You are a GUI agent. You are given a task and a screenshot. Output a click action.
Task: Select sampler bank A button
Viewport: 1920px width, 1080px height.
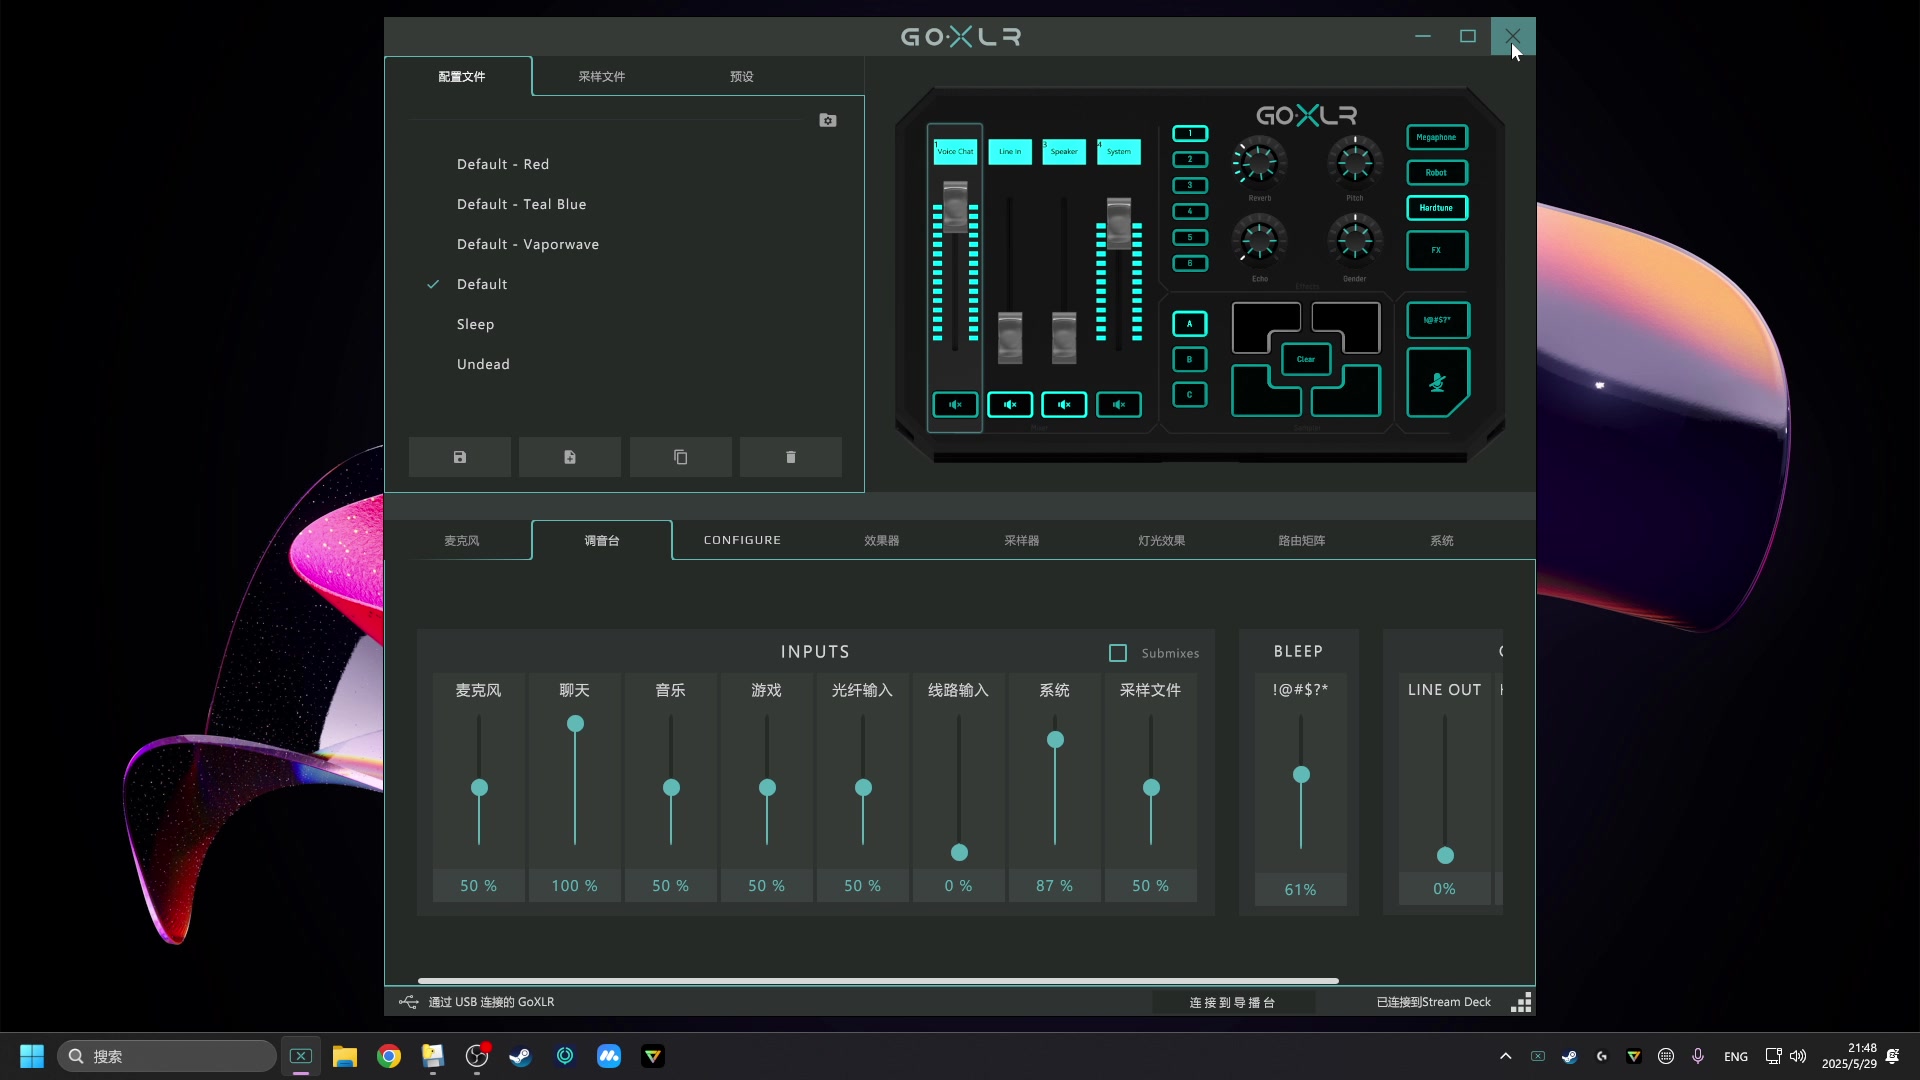pos(1190,324)
